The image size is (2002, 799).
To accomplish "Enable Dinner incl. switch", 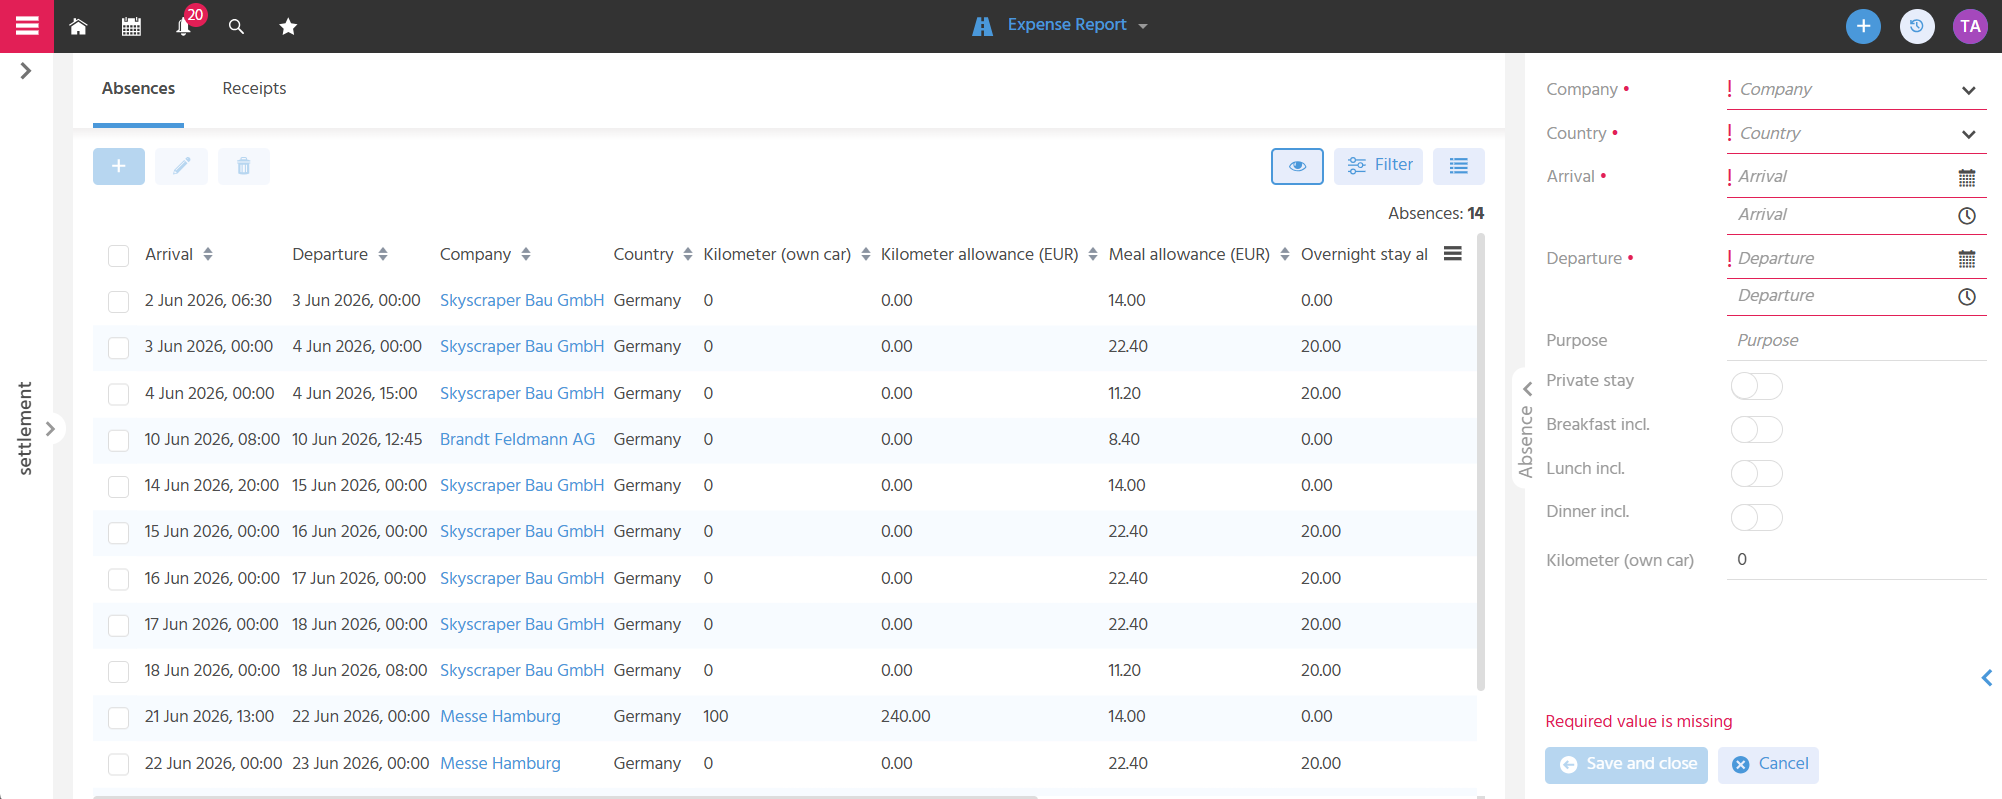I will (x=1757, y=517).
